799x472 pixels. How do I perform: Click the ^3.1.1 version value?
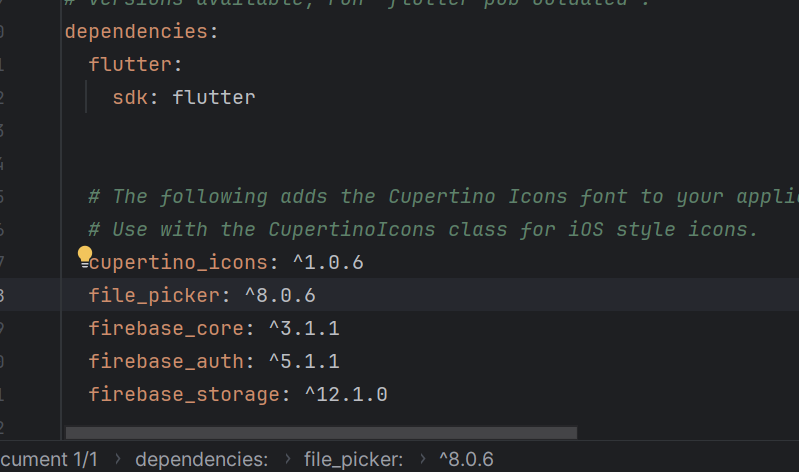pyautogui.click(x=304, y=328)
